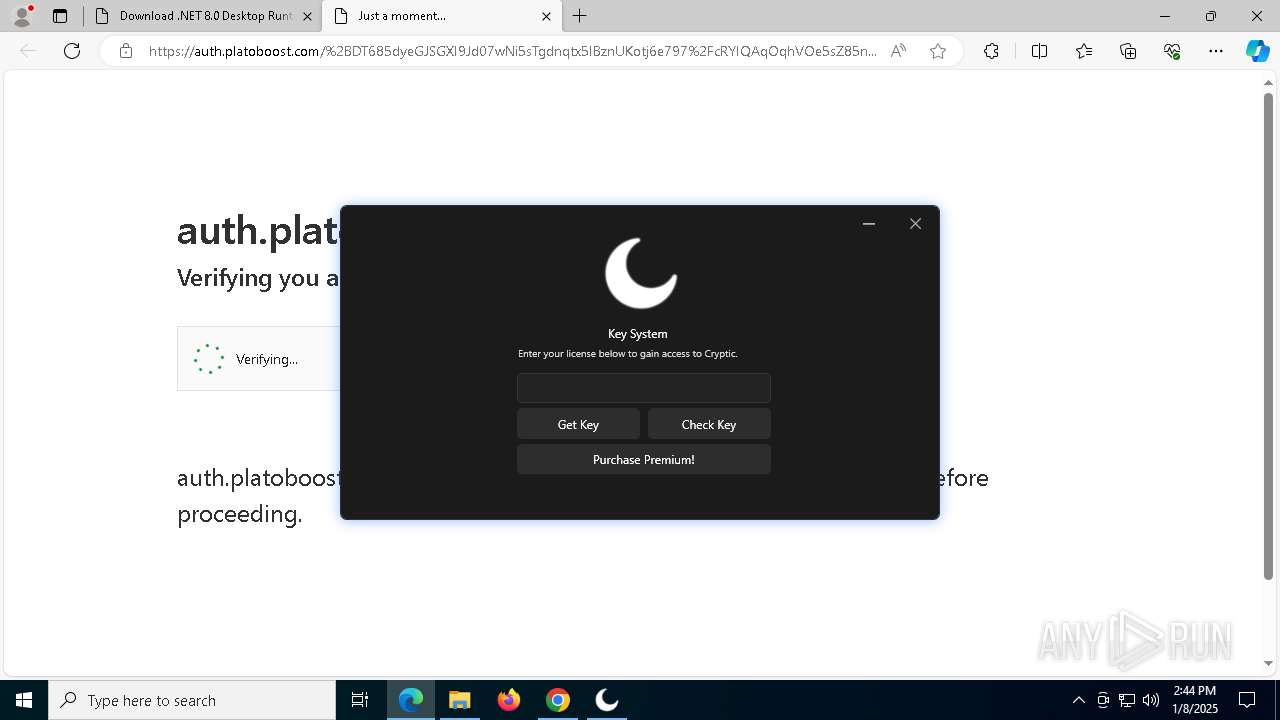The height and width of the screenshot is (720, 1280).
Task: Close the Cryptic Key System dialog
Action: [915, 224]
